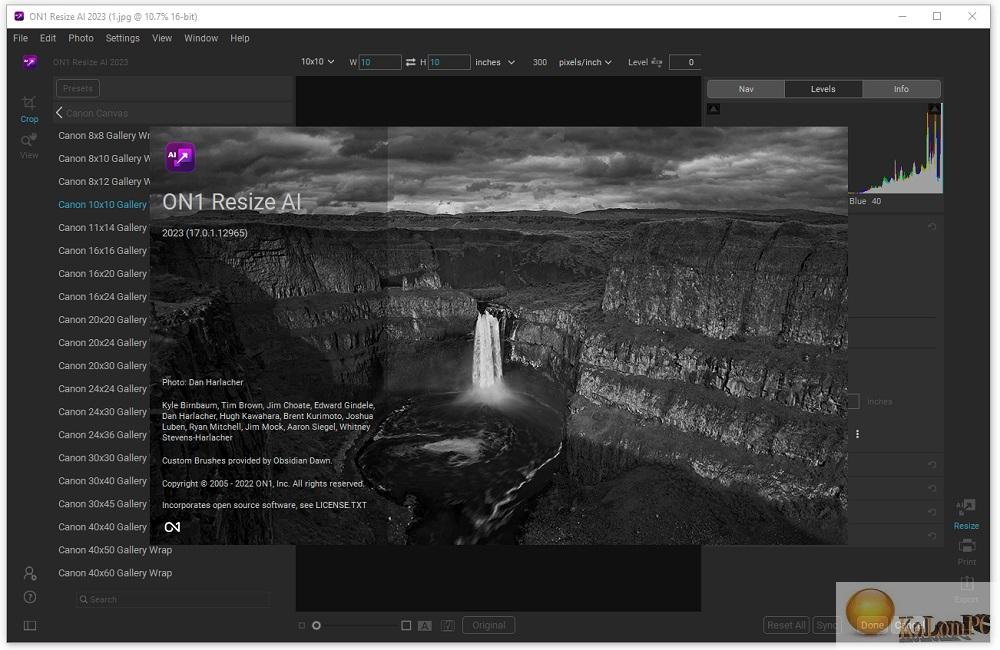1000x650 pixels.
Task: Click the Sync button
Action: click(826, 625)
